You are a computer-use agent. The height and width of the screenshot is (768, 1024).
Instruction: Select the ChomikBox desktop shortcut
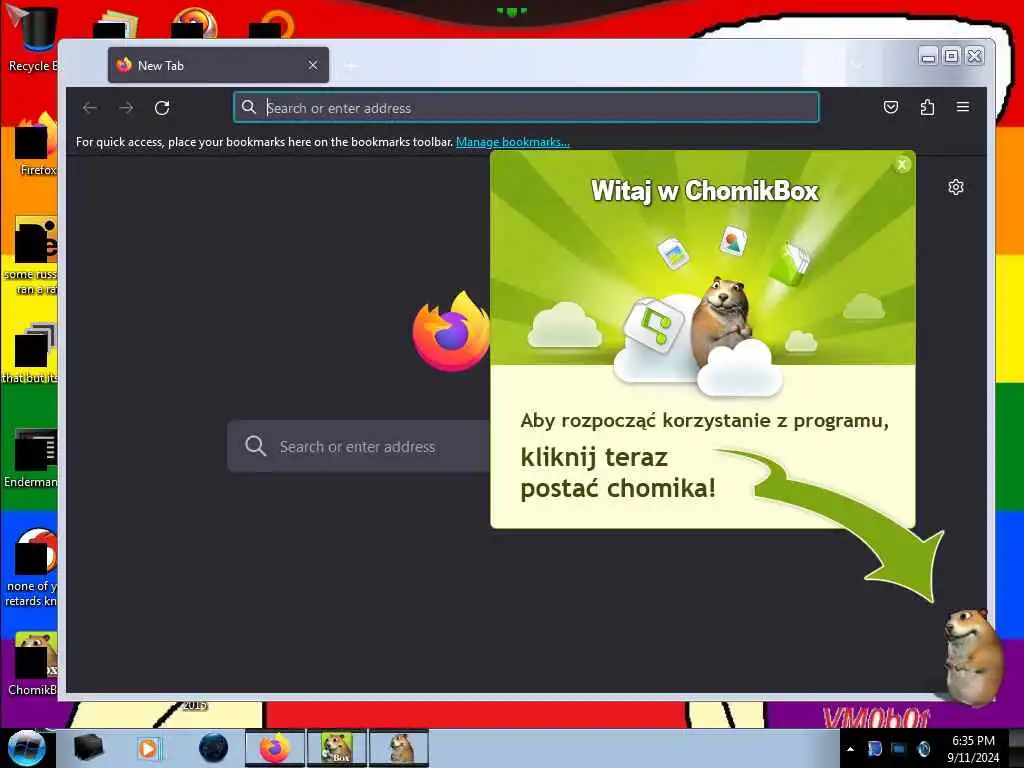pos(33,664)
